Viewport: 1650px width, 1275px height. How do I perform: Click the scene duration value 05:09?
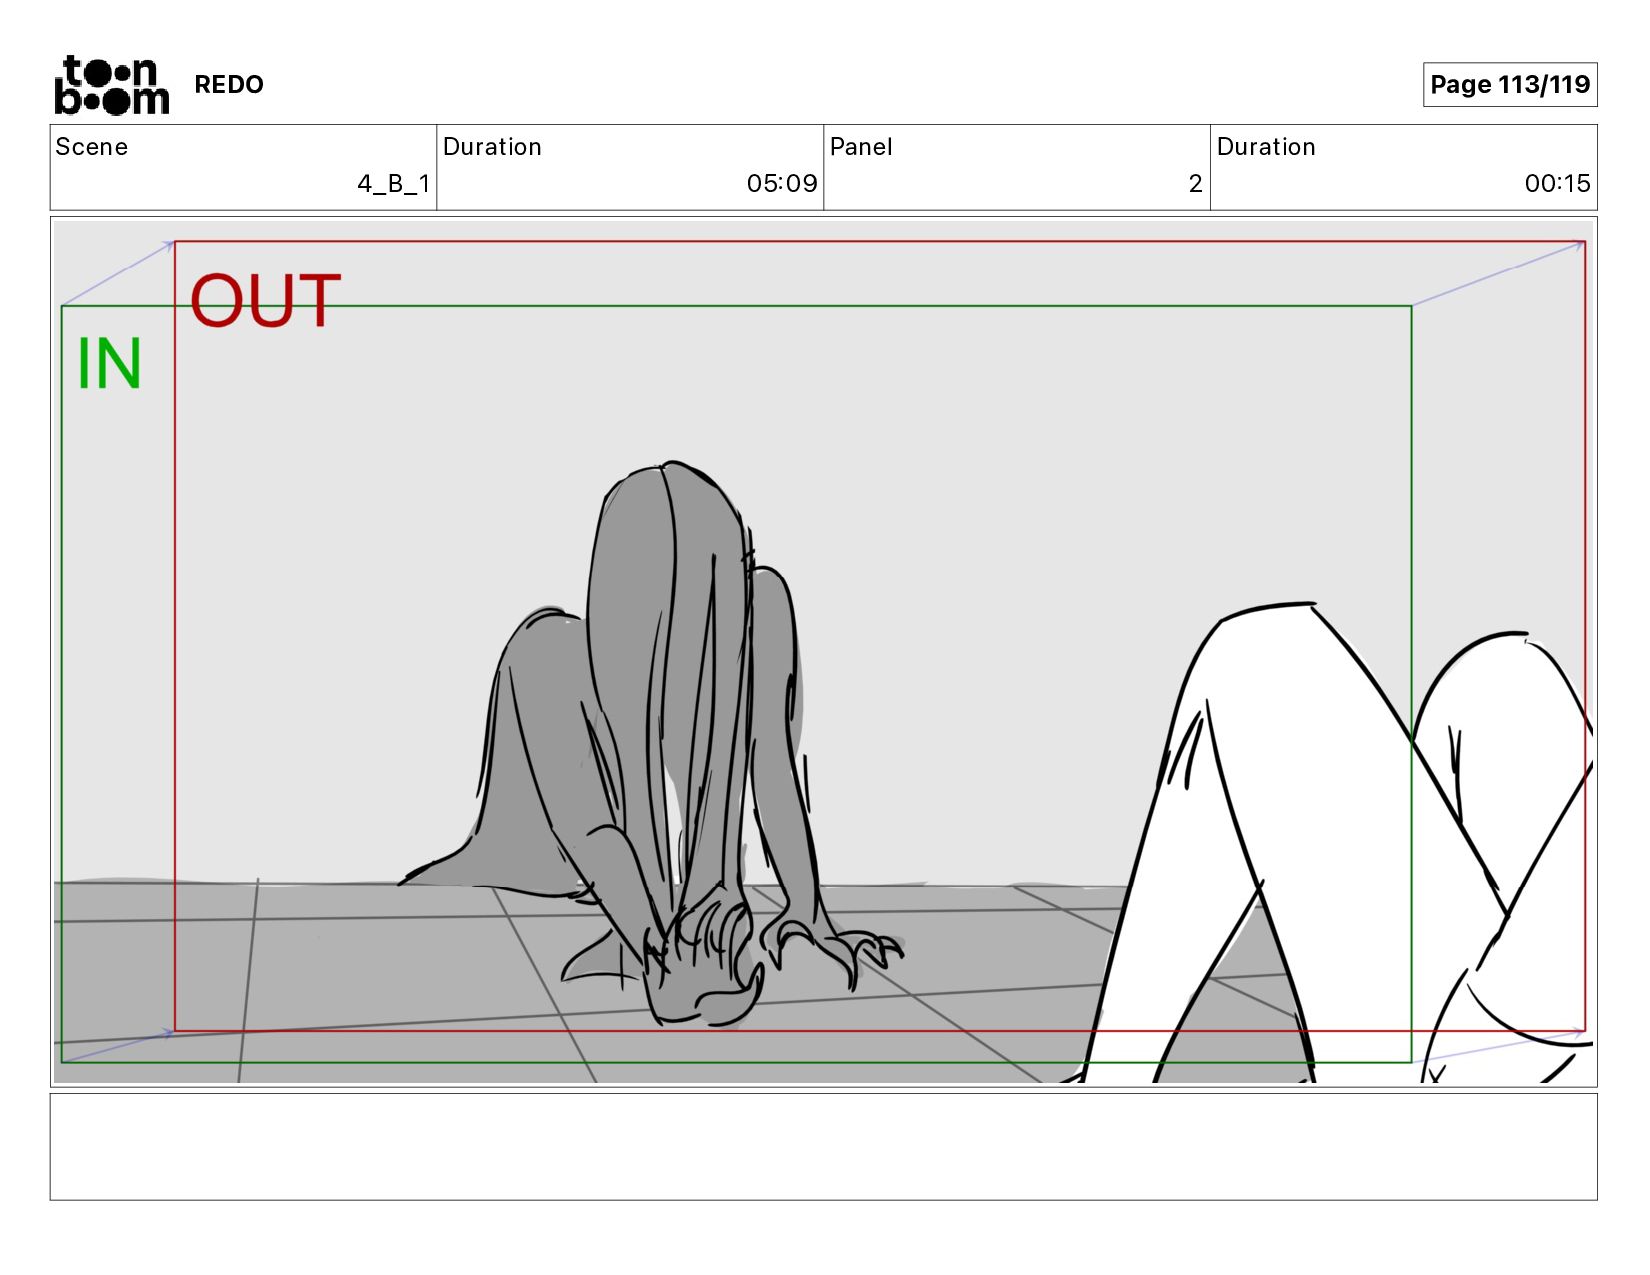782,184
